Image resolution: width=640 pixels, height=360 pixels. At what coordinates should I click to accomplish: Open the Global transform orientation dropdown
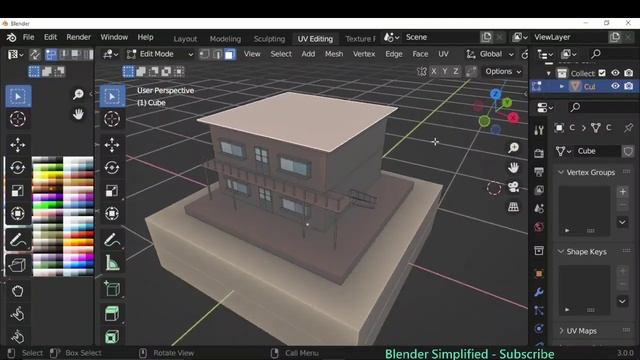[x=490, y=54]
